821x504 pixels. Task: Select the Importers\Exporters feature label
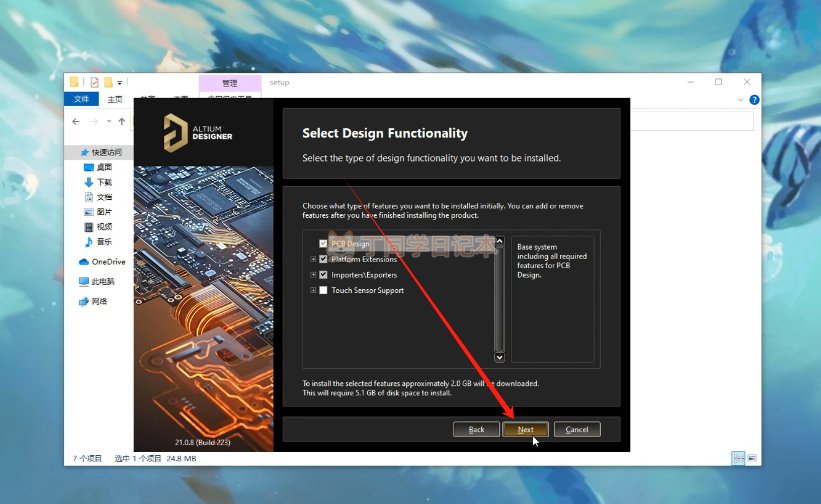click(364, 274)
